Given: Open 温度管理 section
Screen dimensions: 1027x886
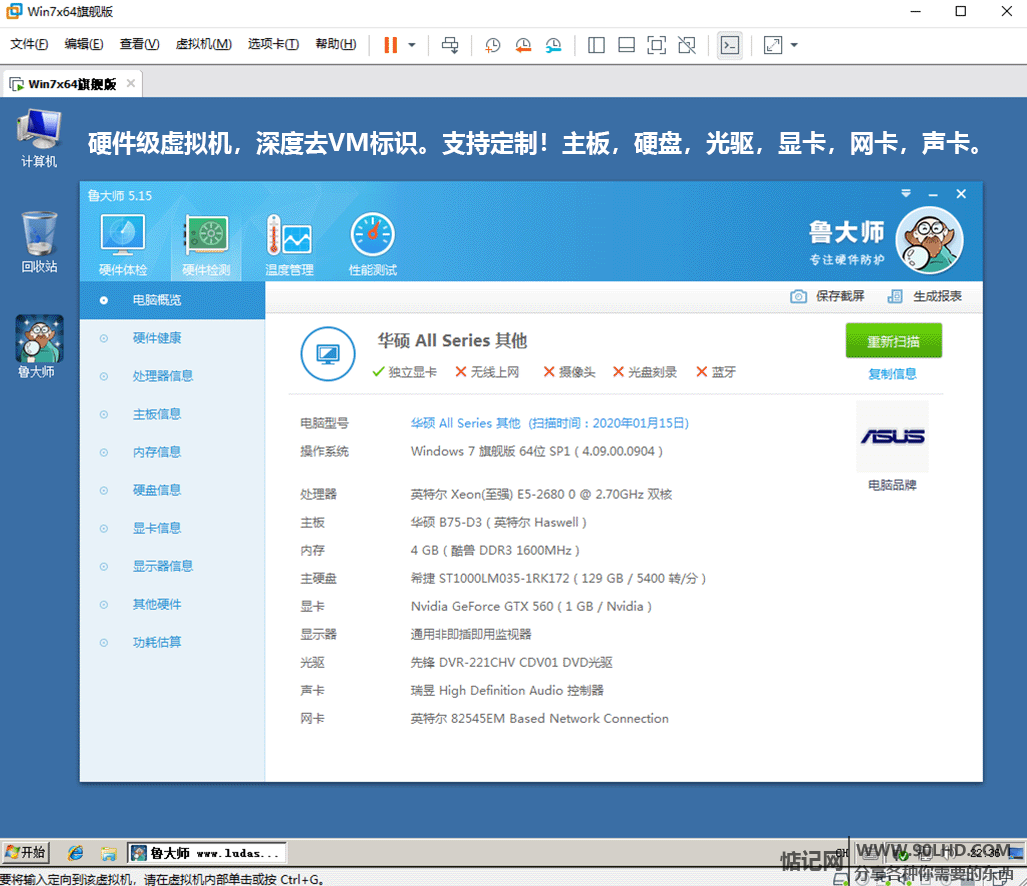Looking at the screenshot, I should [289, 245].
